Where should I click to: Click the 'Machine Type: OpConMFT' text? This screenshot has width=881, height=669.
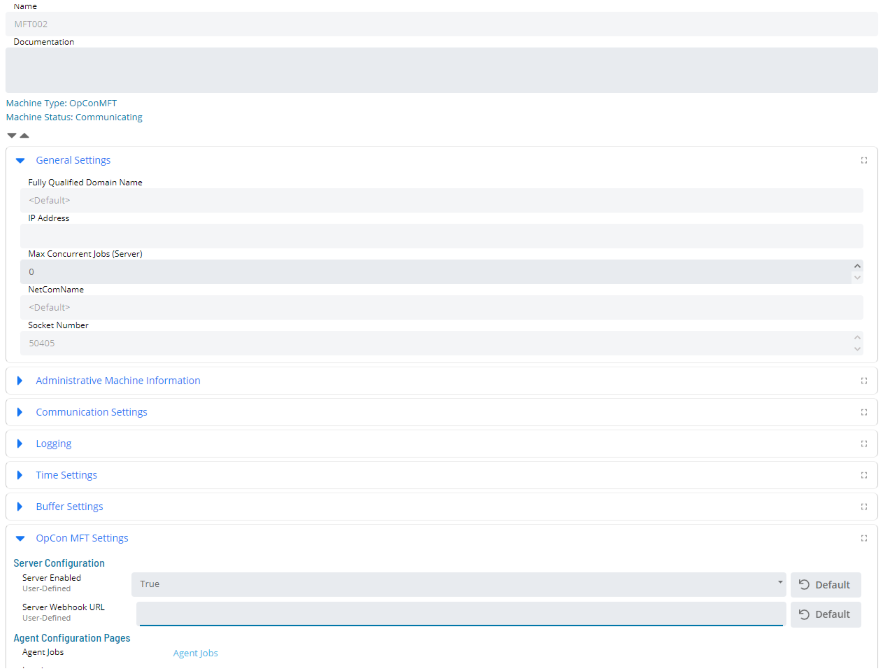[x=61, y=103]
